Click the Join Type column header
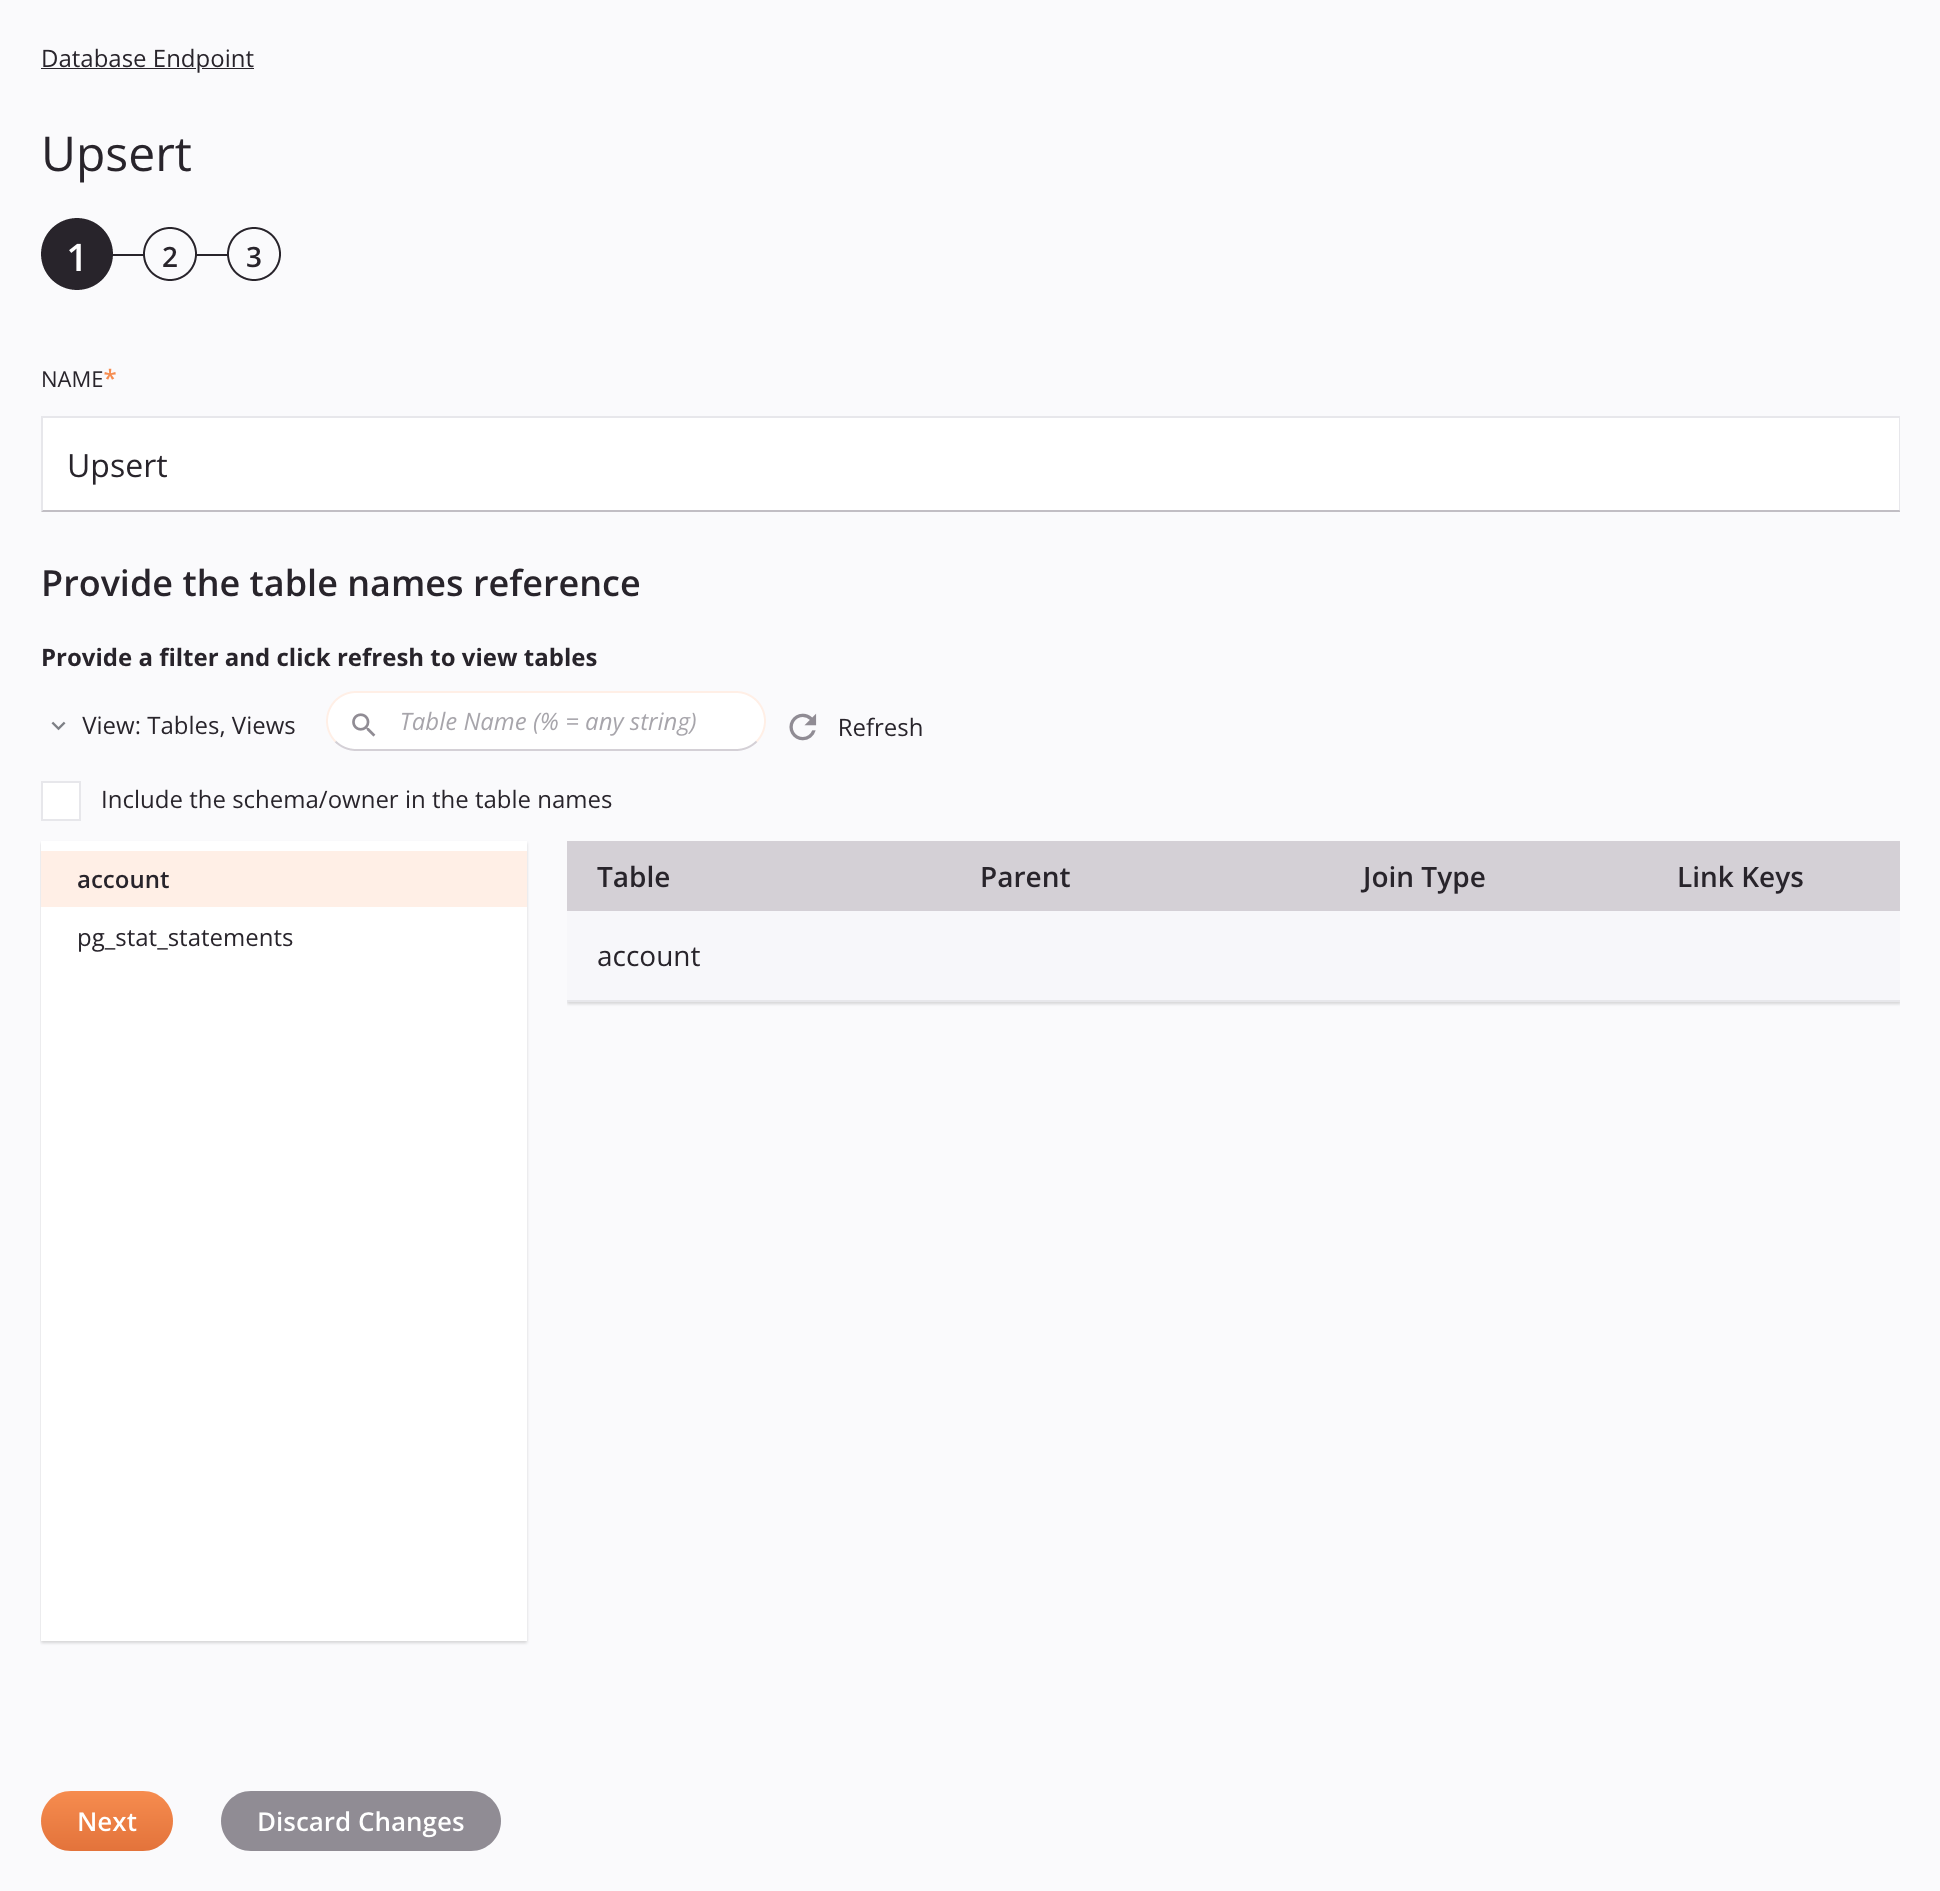This screenshot has width=1940, height=1891. (x=1423, y=877)
